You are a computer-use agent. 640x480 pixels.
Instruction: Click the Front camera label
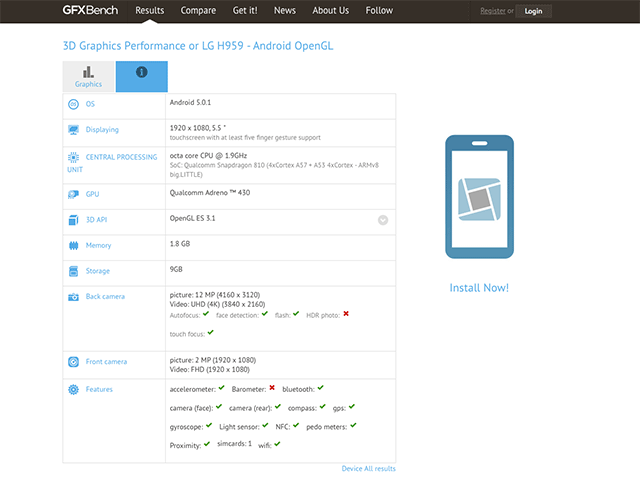click(x=106, y=362)
